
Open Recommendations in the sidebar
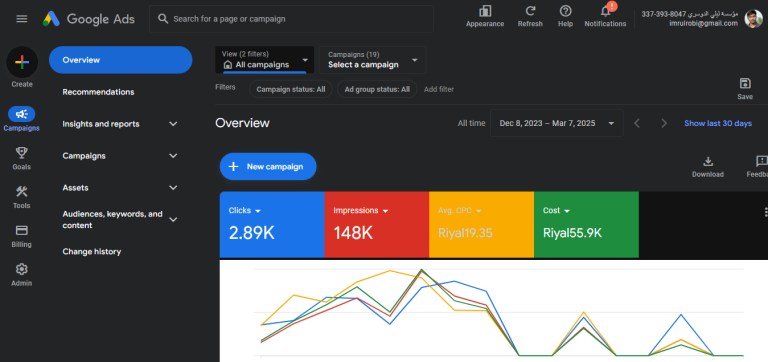point(98,92)
